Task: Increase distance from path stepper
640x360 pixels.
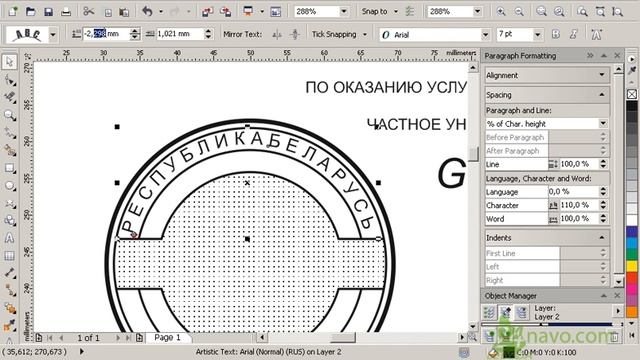Action: click(x=135, y=31)
